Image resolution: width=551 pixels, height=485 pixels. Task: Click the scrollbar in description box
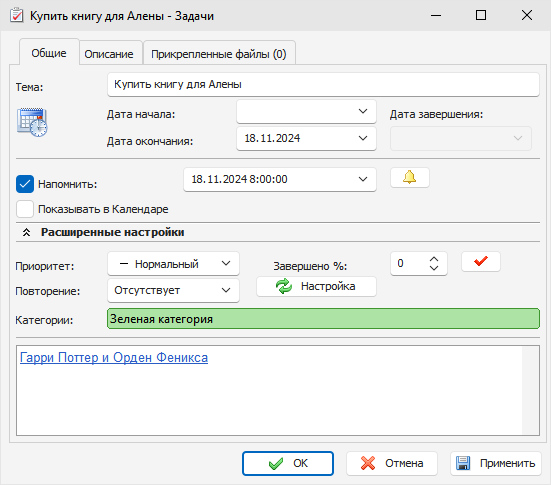coord(530,390)
